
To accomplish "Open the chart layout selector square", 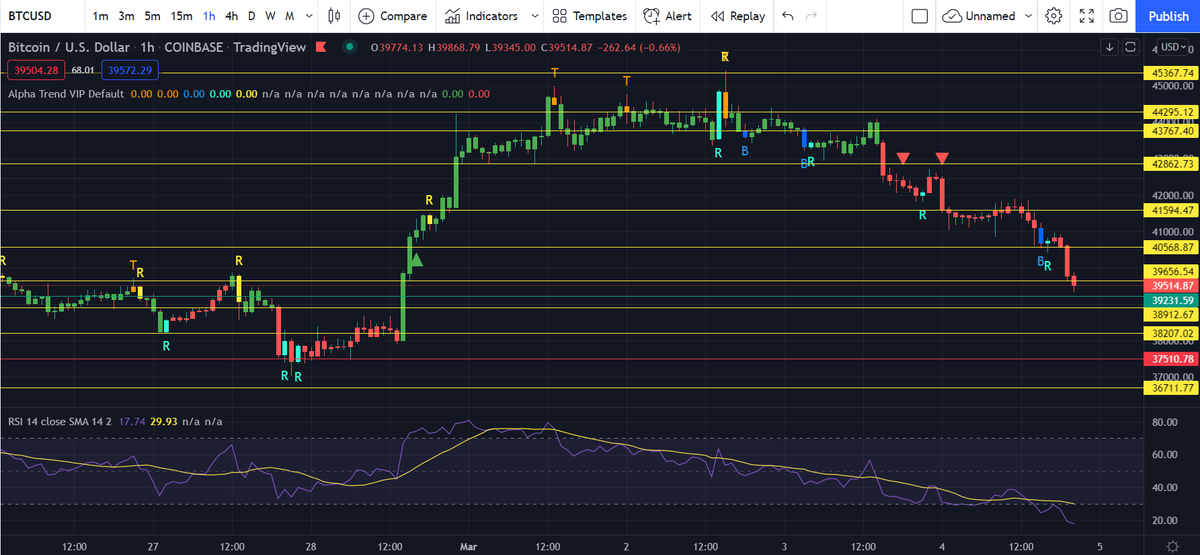I will click(x=920, y=16).
